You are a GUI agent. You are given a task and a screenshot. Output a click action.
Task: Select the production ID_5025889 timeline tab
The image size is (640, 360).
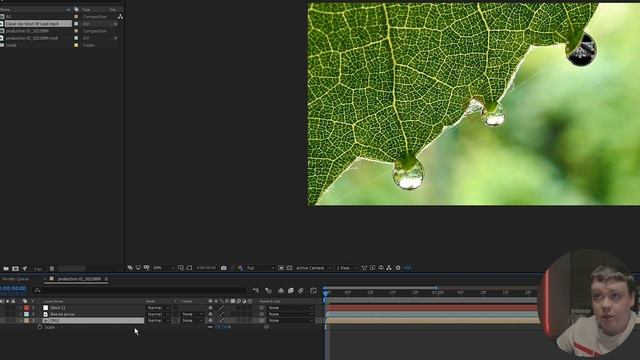pos(79,279)
